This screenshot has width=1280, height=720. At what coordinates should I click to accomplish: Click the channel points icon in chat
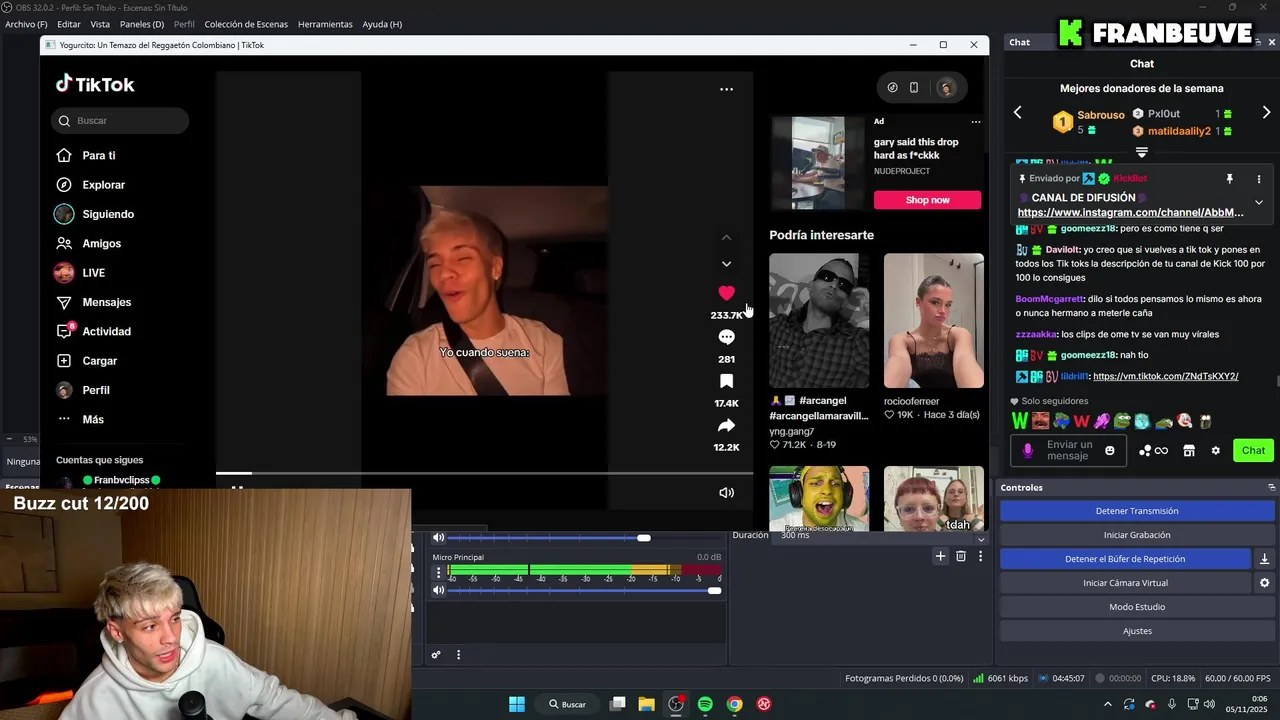click(x=1153, y=451)
